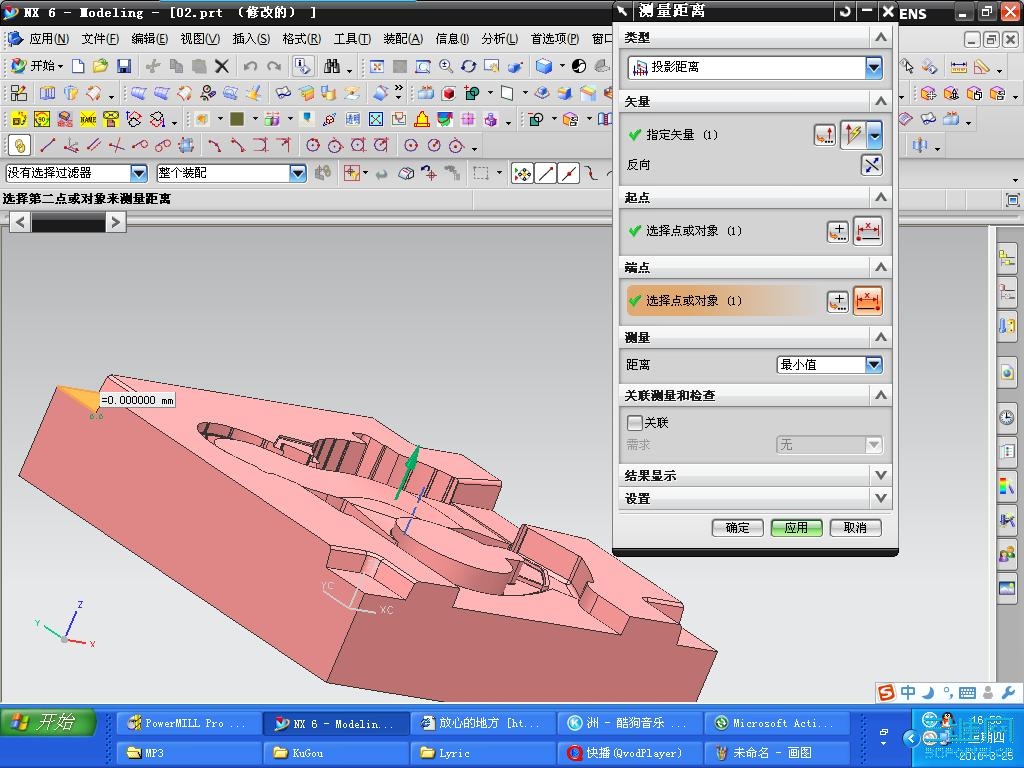Save the part with floppy disk icon
This screenshot has width=1024, height=768.
[x=124, y=66]
